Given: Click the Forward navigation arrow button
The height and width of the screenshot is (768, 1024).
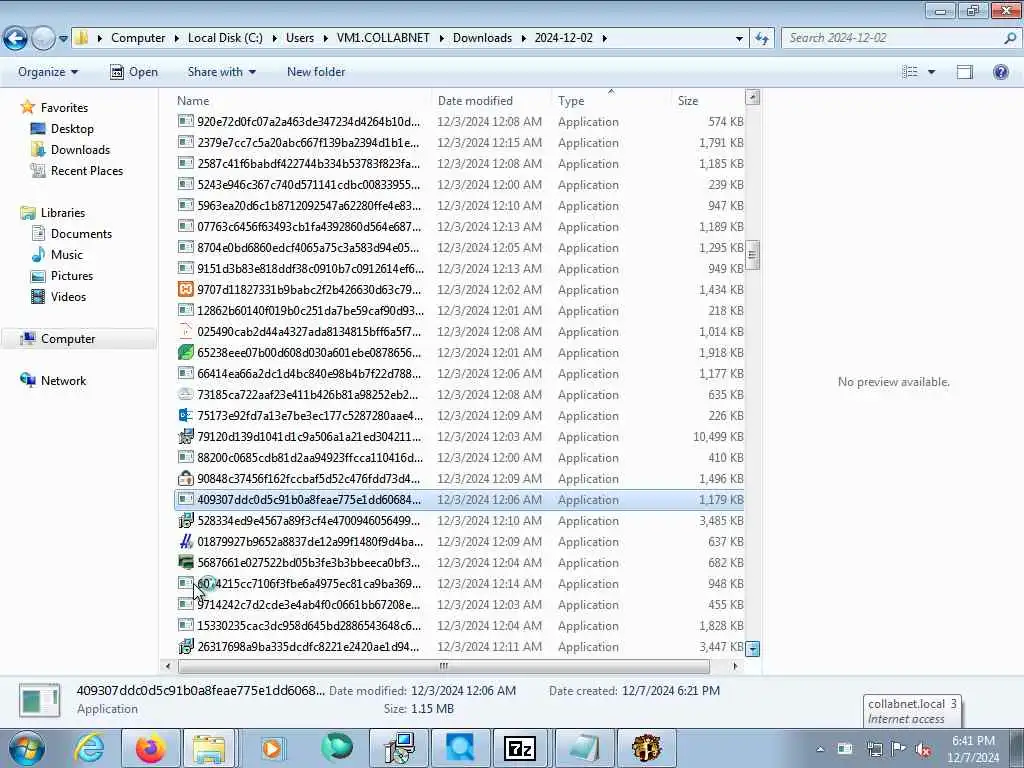Looking at the screenshot, I should pyautogui.click(x=43, y=38).
